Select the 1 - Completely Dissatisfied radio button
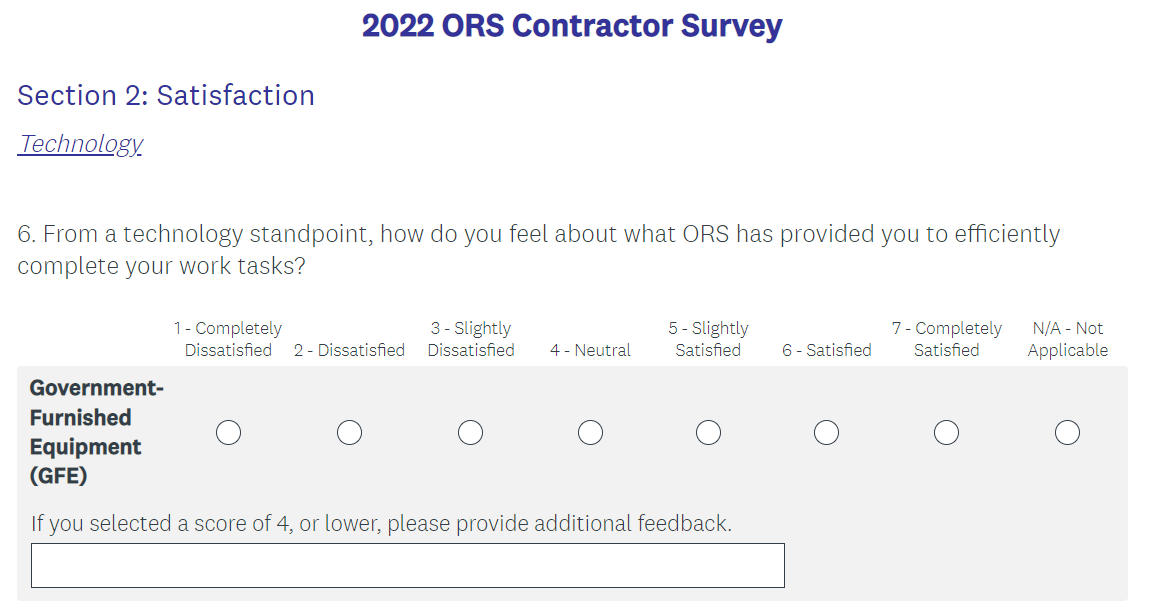Image resolution: width=1154 pixels, height=611 pixels. [228, 433]
